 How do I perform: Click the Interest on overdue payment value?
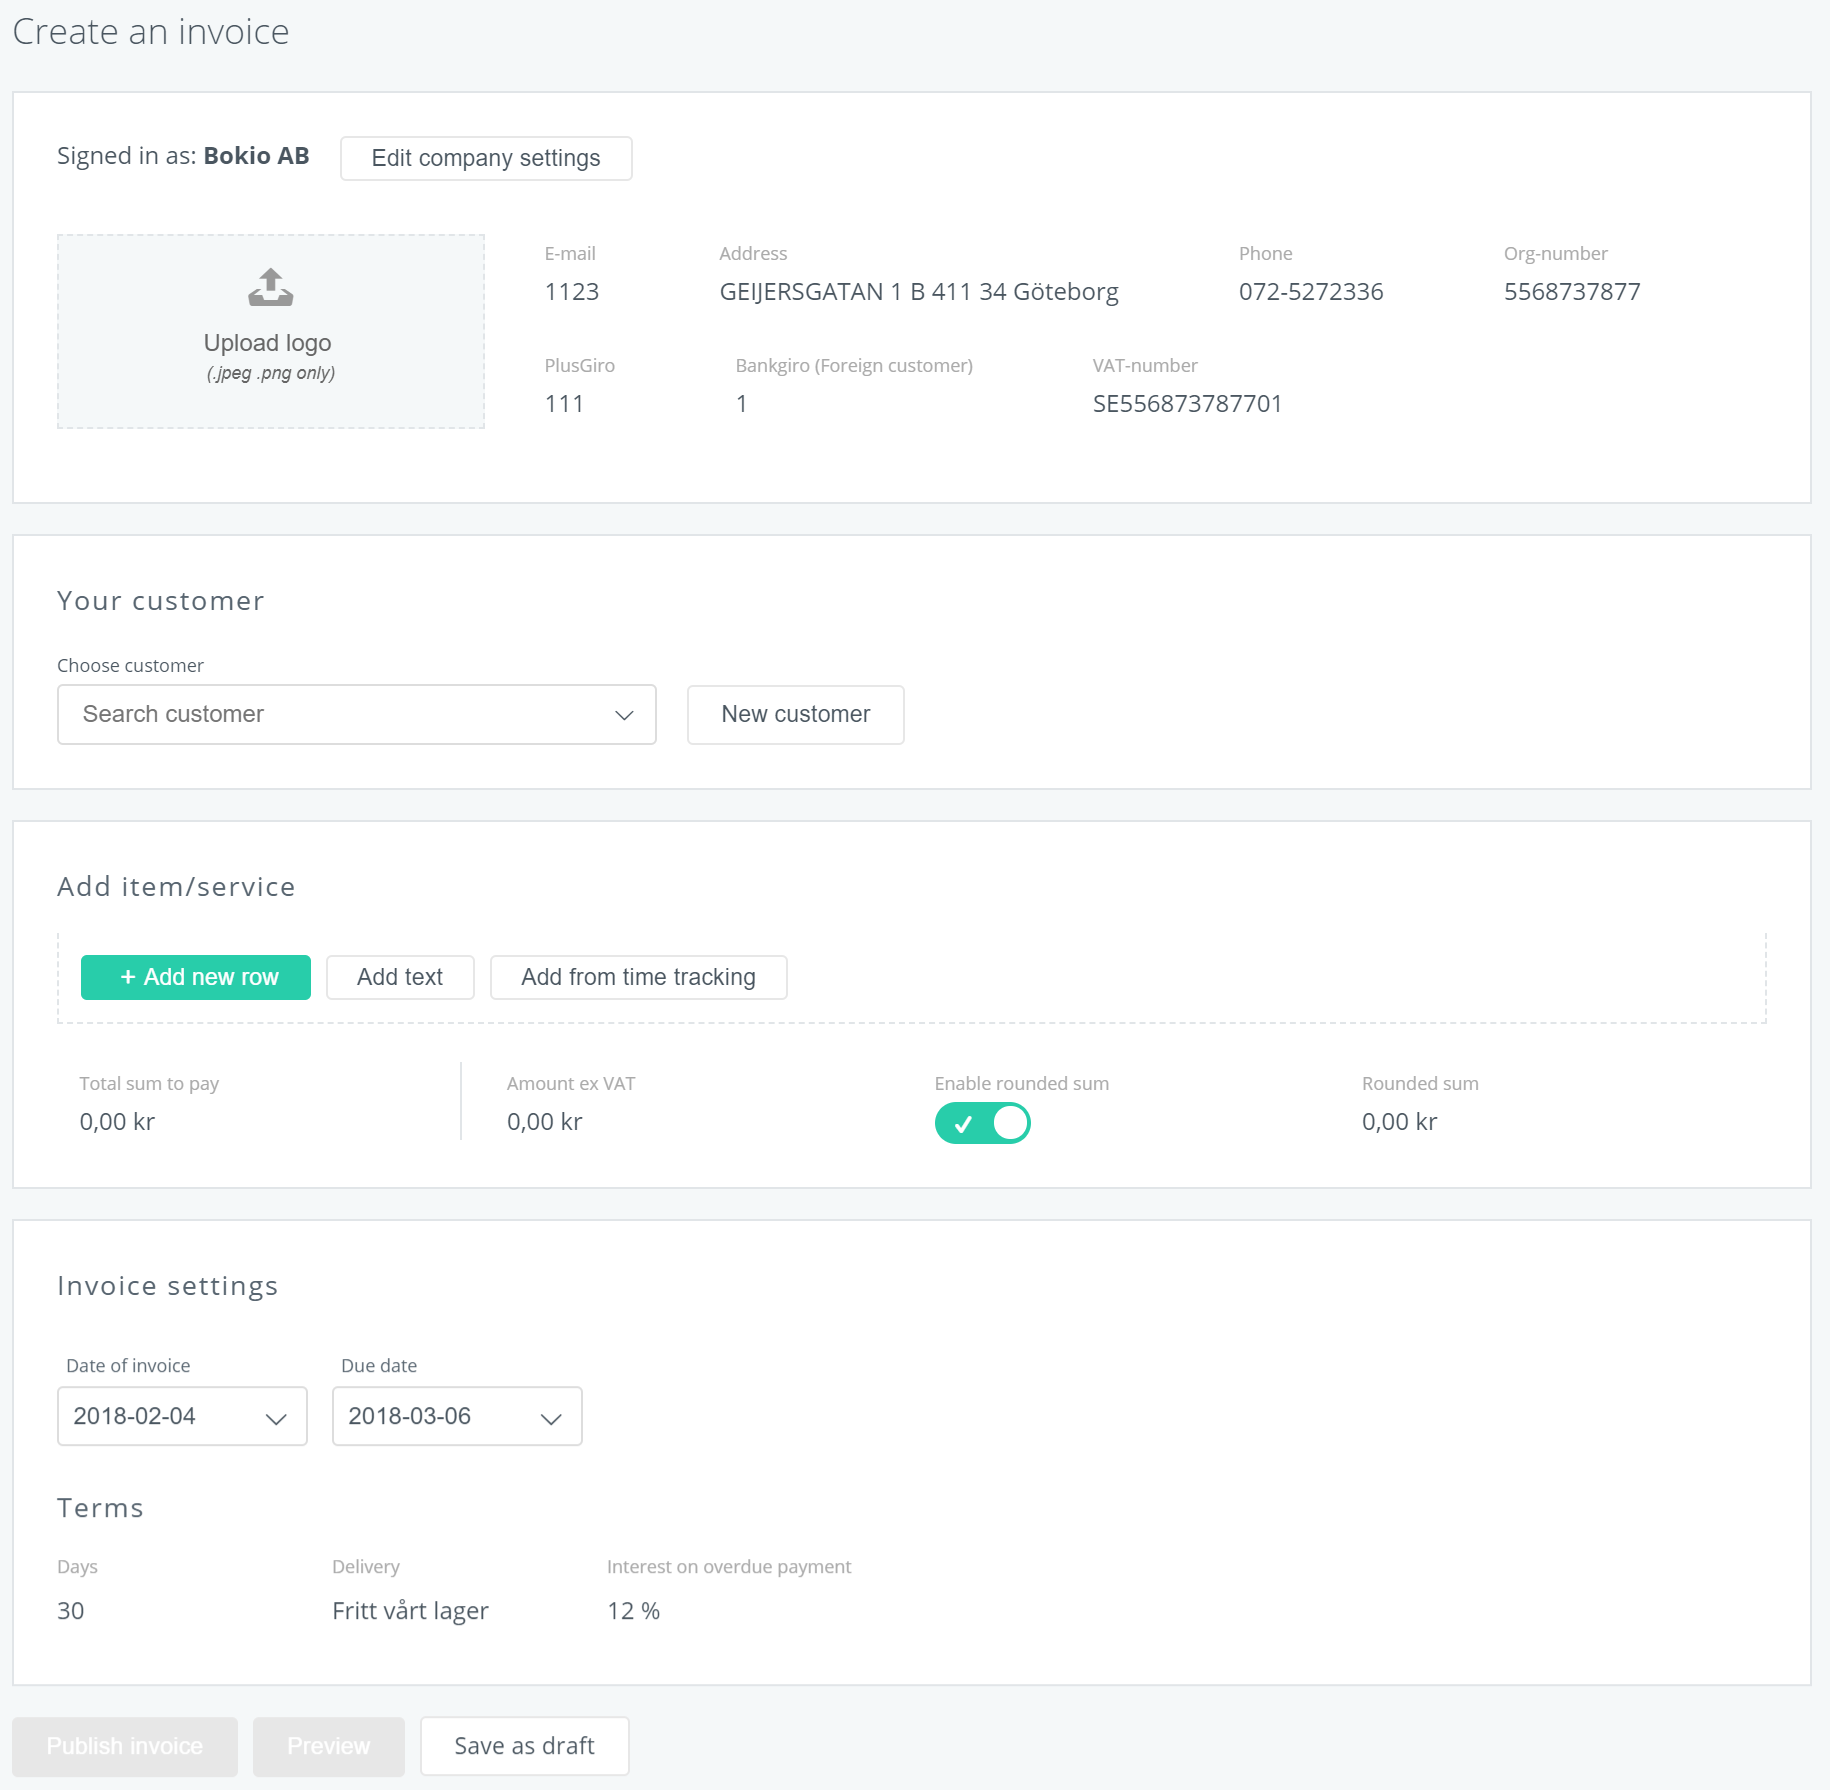(x=633, y=1611)
